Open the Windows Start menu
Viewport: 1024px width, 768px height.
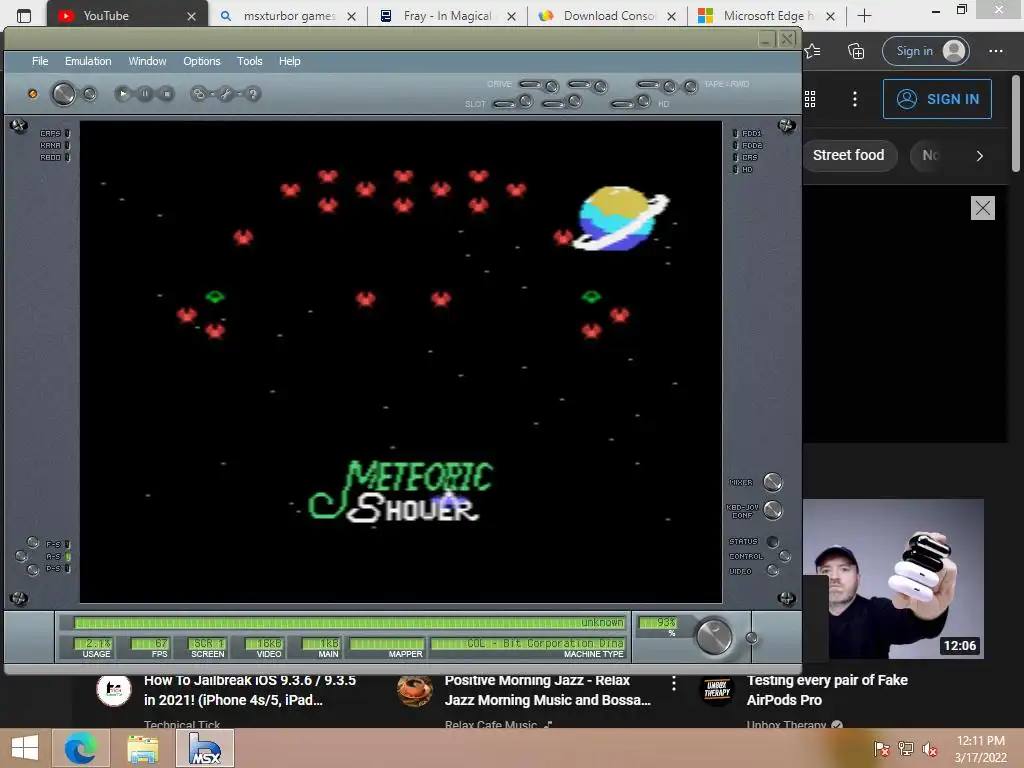pos(25,748)
